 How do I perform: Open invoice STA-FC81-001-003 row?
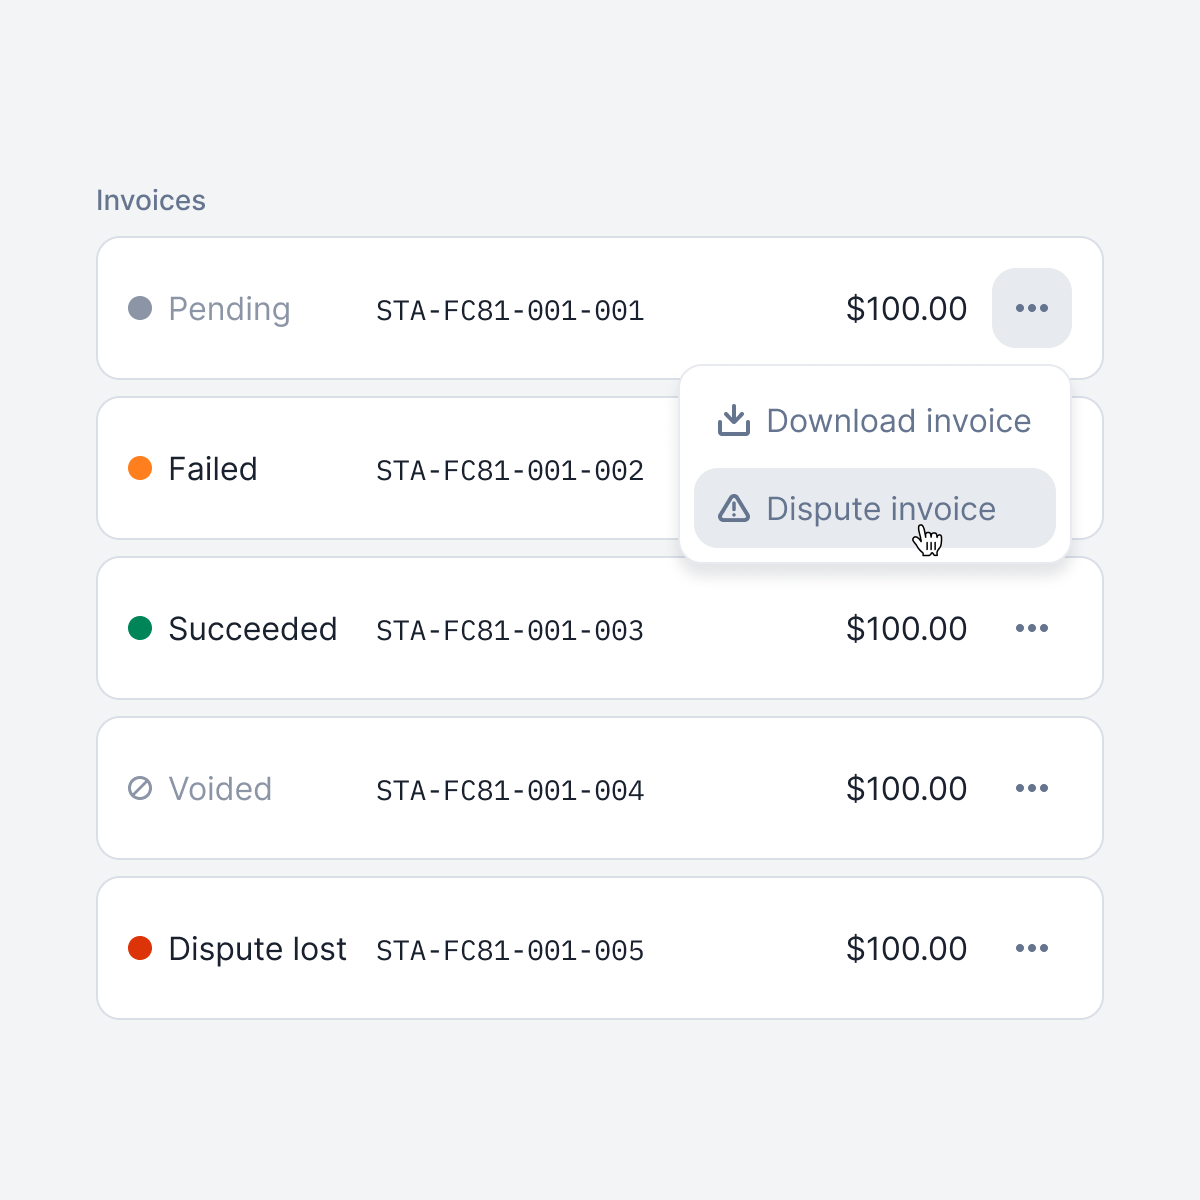(x=600, y=628)
